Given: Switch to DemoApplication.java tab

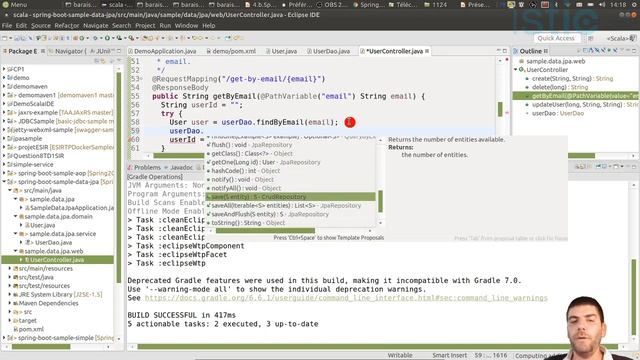Looking at the screenshot, I should 162,51.
